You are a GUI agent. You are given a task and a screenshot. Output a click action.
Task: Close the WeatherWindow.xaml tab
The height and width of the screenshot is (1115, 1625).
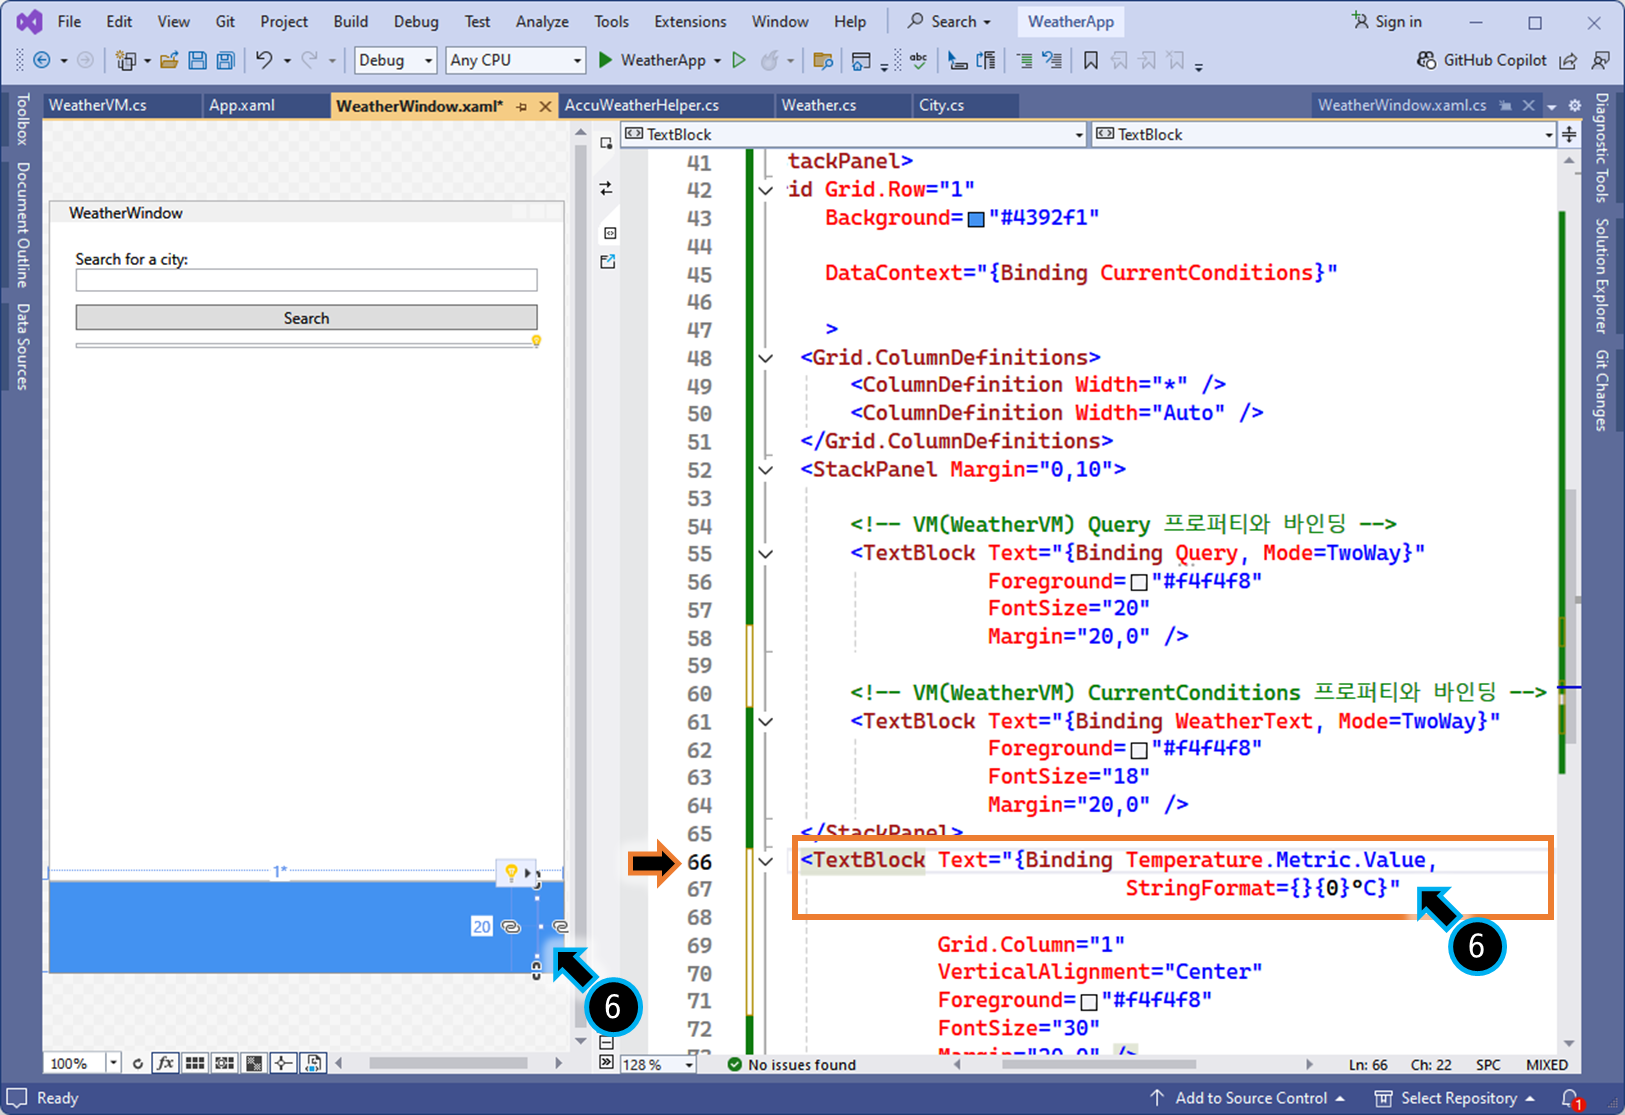pos(545,106)
